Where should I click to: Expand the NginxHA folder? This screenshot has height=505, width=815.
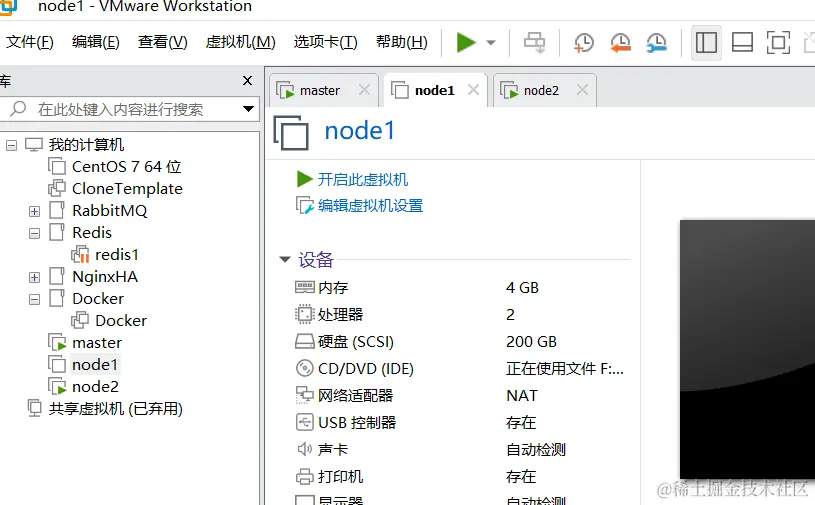click(x=34, y=277)
